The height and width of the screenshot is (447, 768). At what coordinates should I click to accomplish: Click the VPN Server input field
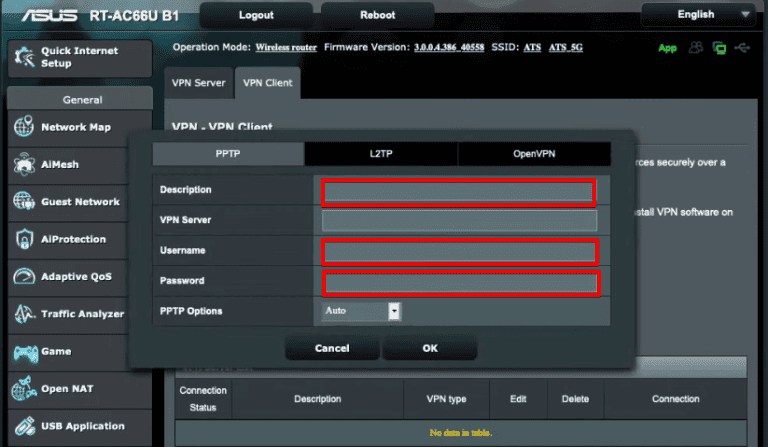pos(459,221)
